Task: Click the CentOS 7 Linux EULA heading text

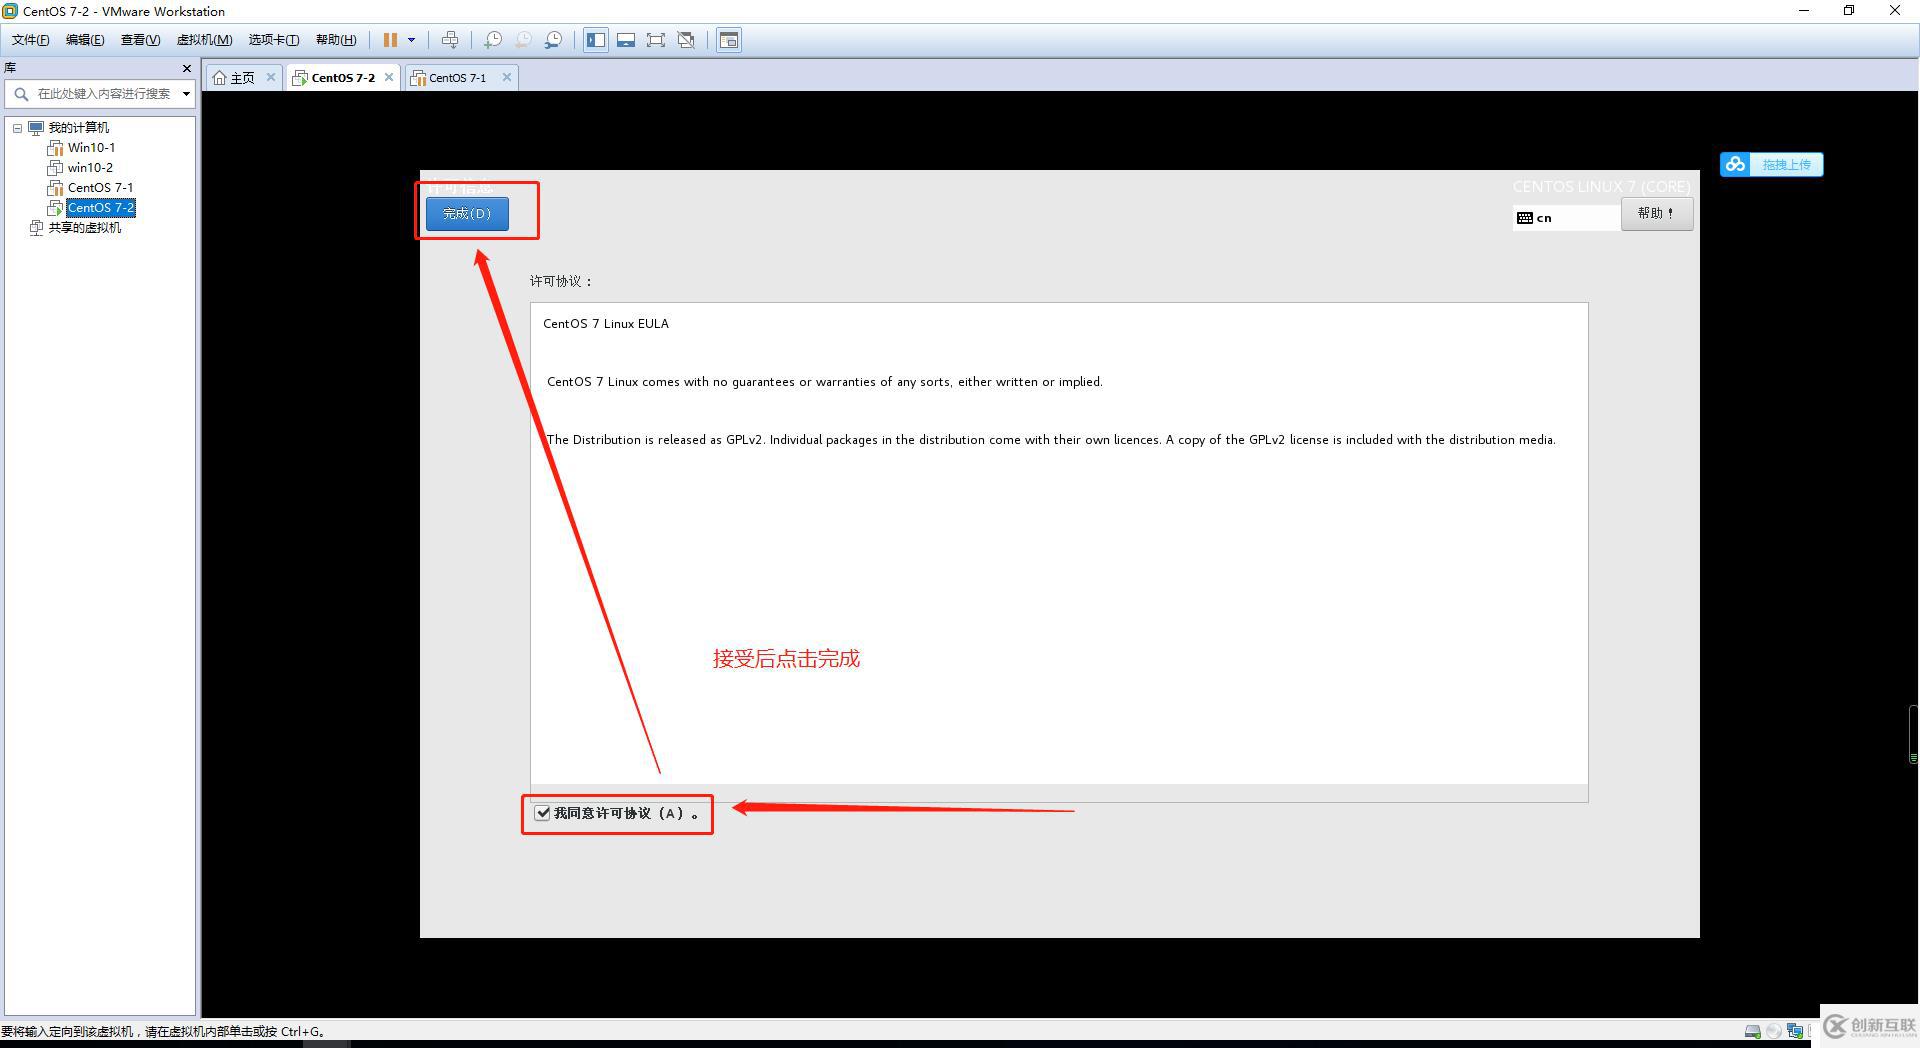Action: point(606,324)
